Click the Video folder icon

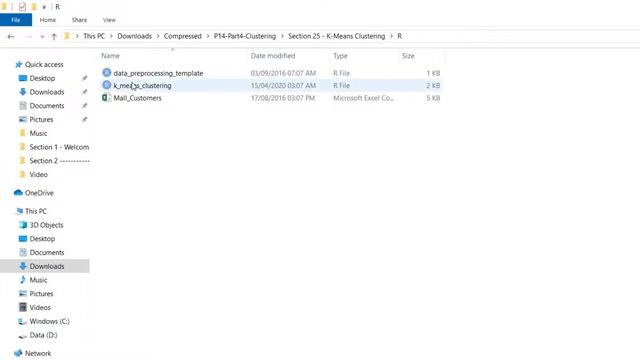(x=23, y=174)
